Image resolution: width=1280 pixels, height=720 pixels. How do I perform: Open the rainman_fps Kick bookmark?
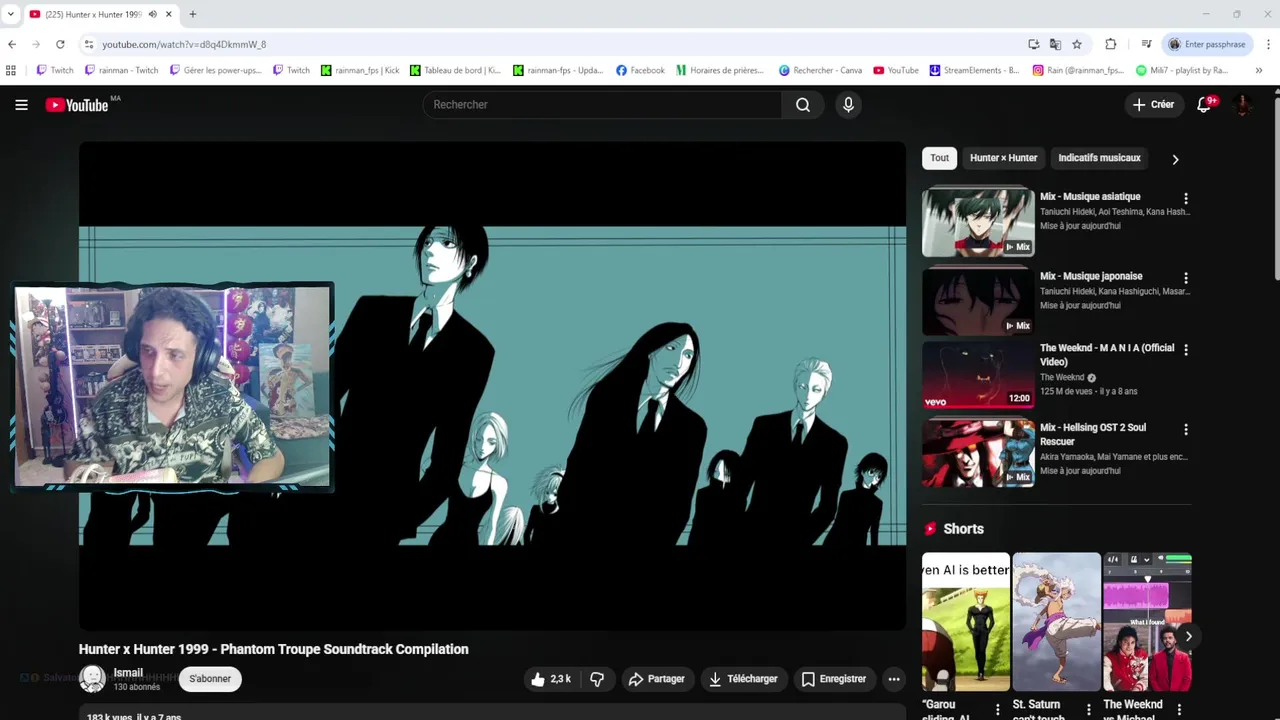[x=360, y=70]
